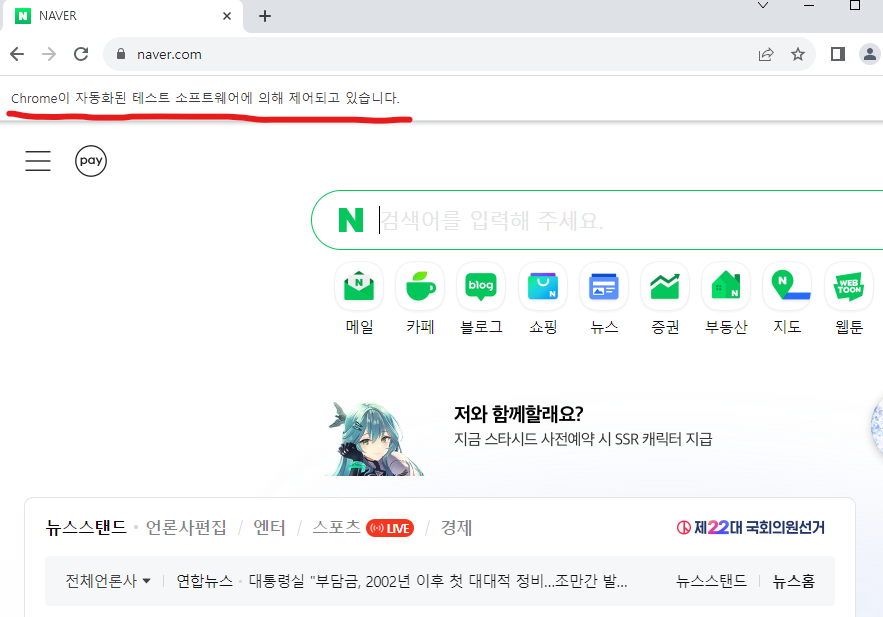Select the 증권 stocks chart icon

click(x=664, y=285)
